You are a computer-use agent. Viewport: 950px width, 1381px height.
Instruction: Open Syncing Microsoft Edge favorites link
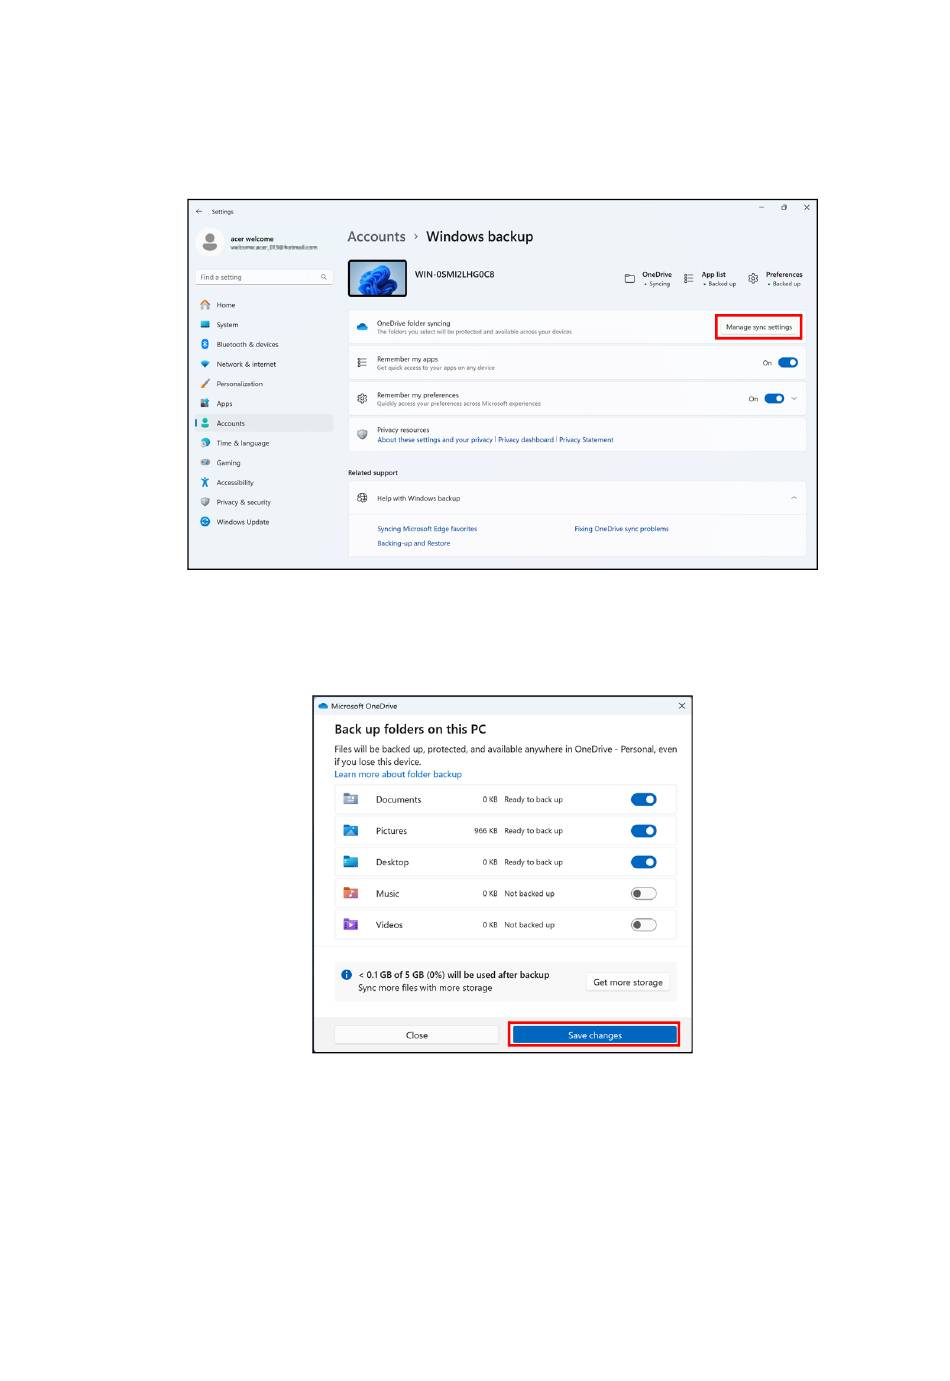coord(427,529)
